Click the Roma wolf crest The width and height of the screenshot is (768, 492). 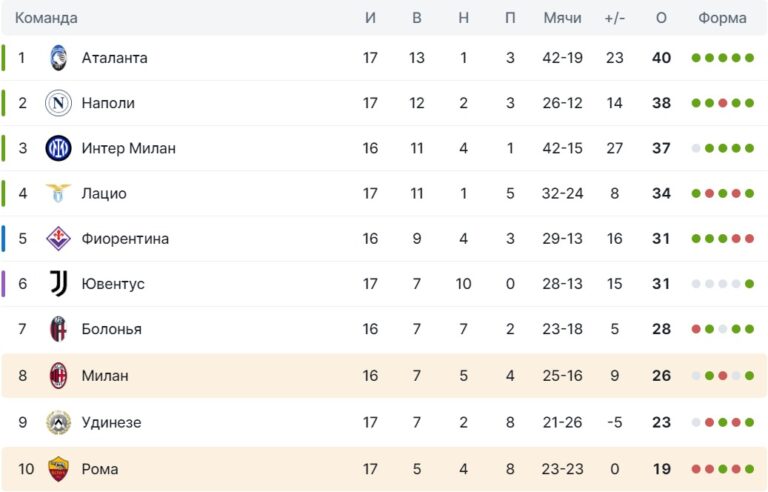(58, 468)
